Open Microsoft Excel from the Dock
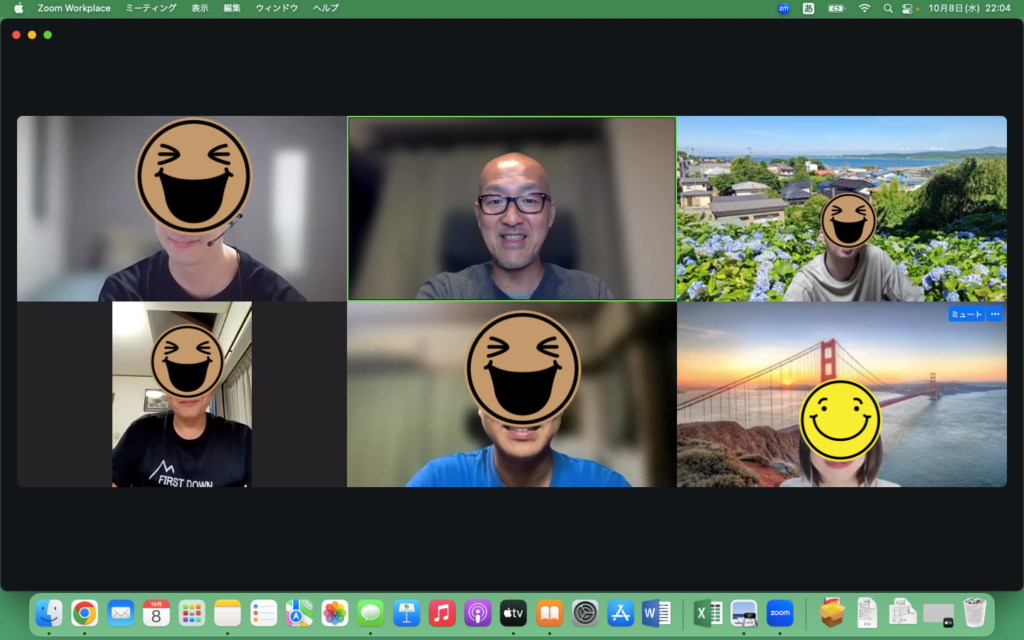Screen dimensions: 1024x640 tap(708, 612)
